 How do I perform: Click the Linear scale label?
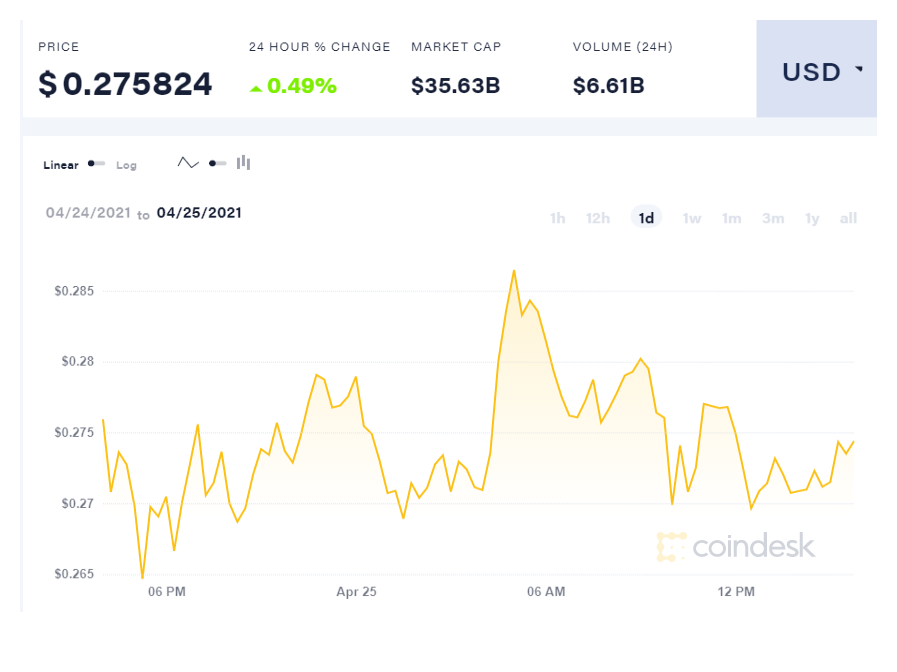pyautogui.click(x=61, y=165)
